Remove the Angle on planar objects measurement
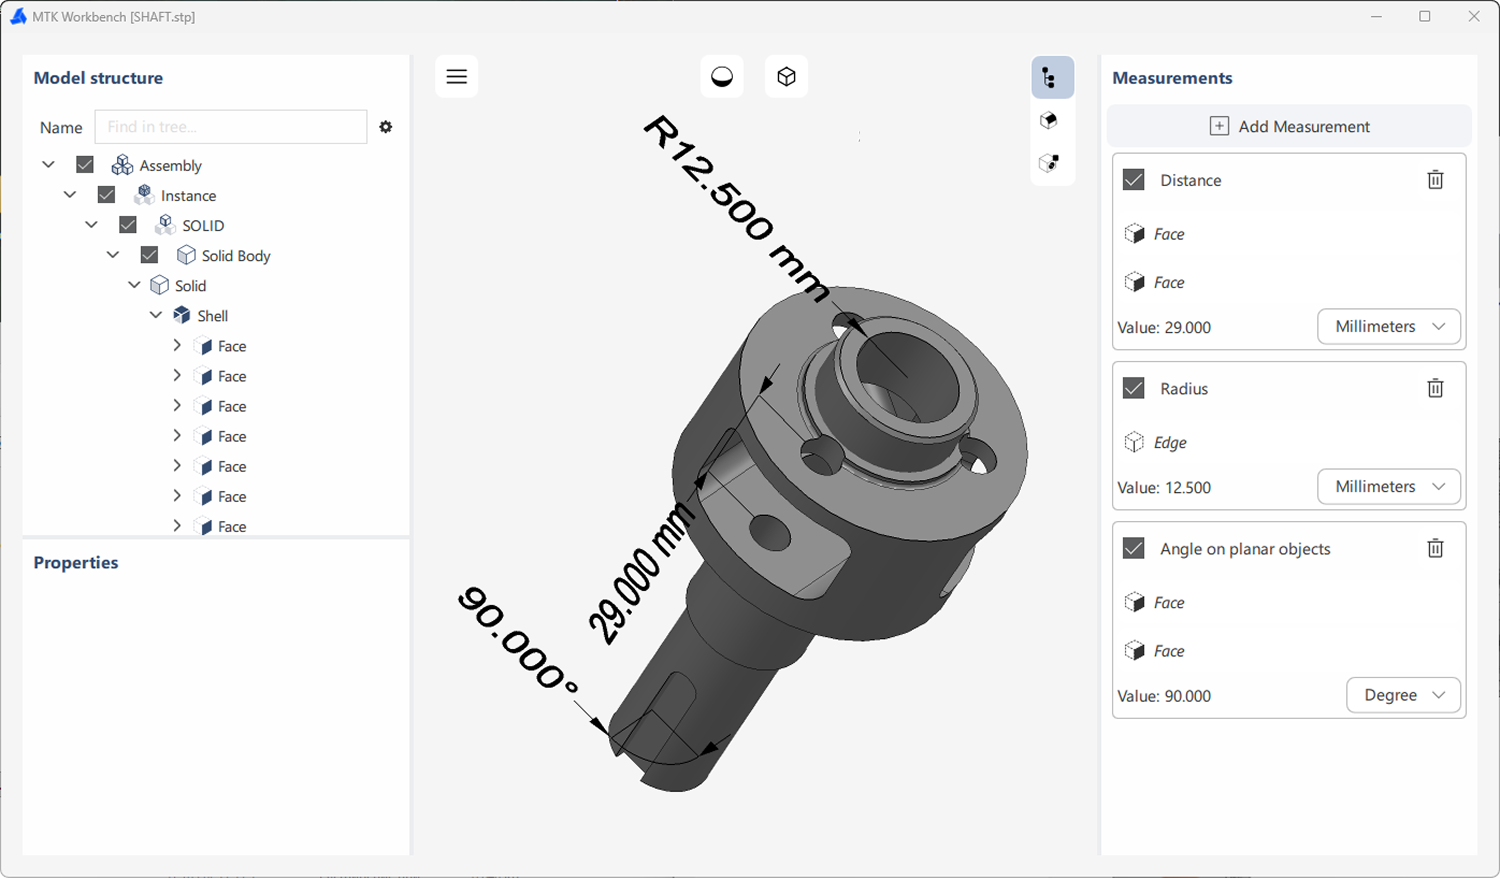 click(x=1435, y=548)
